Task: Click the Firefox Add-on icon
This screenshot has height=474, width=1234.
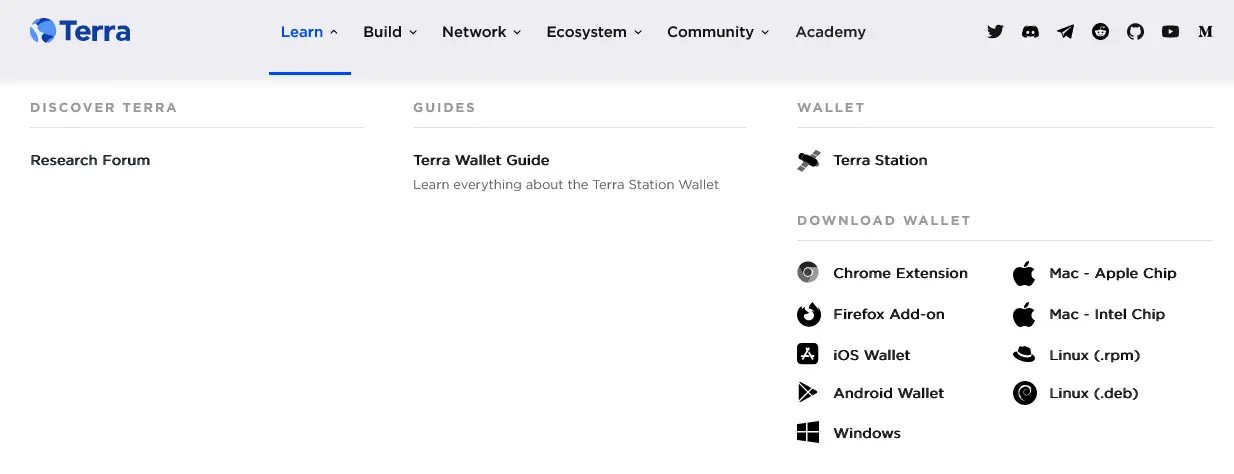Action: pyautogui.click(x=808, y=314)
